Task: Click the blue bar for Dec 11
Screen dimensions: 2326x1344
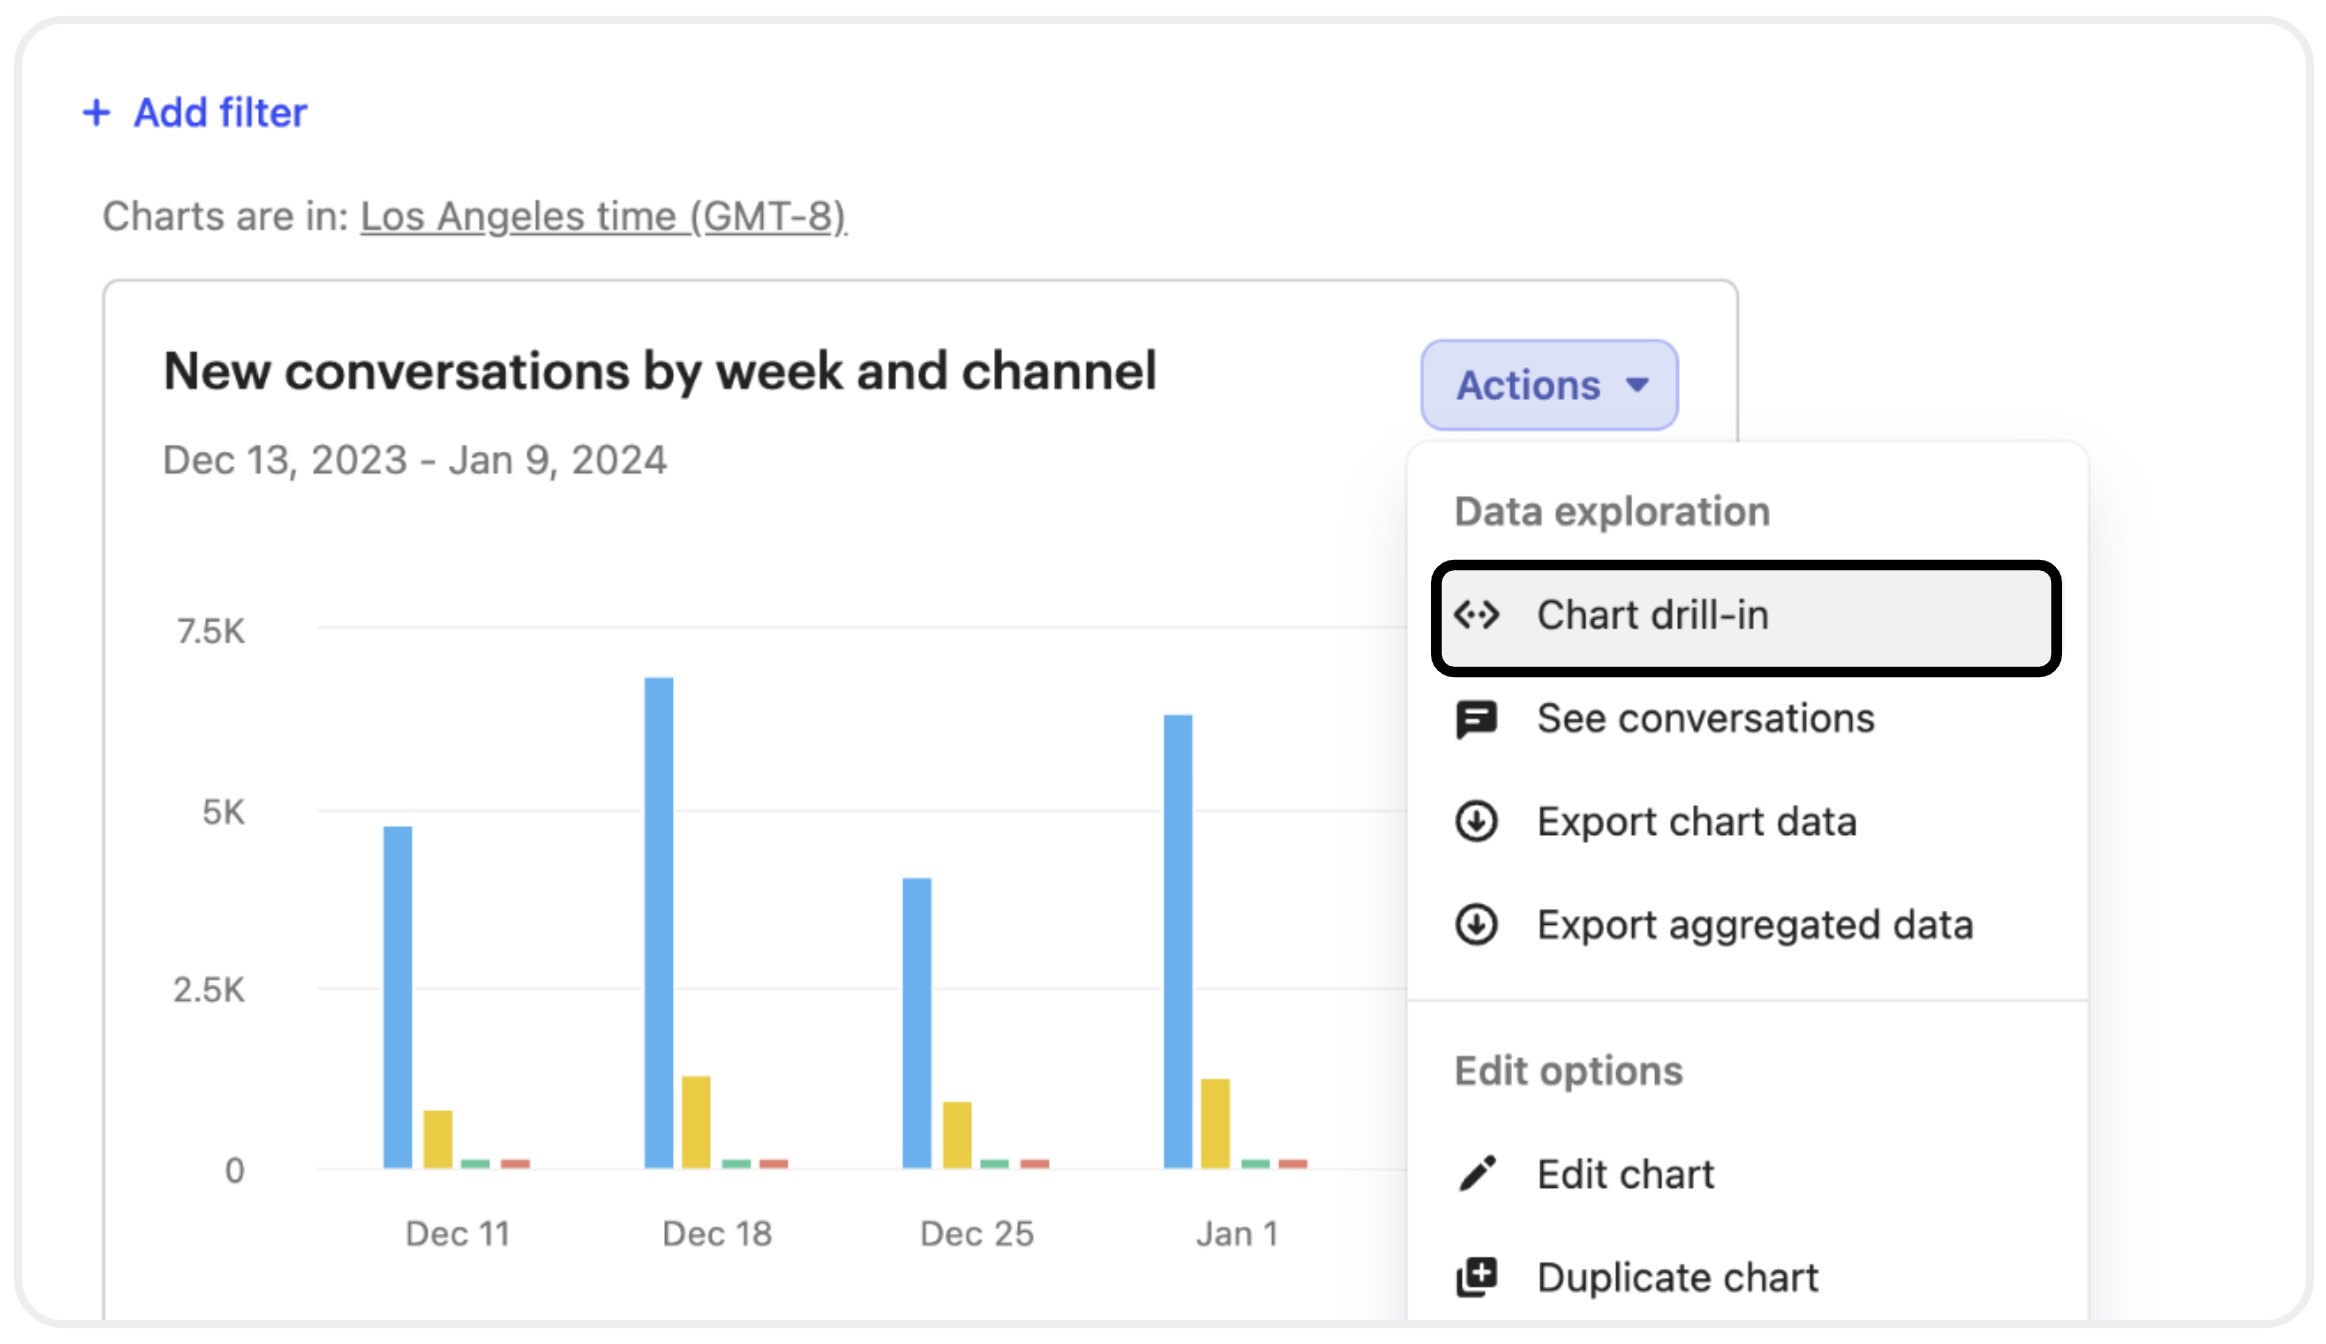Action: 398,997
